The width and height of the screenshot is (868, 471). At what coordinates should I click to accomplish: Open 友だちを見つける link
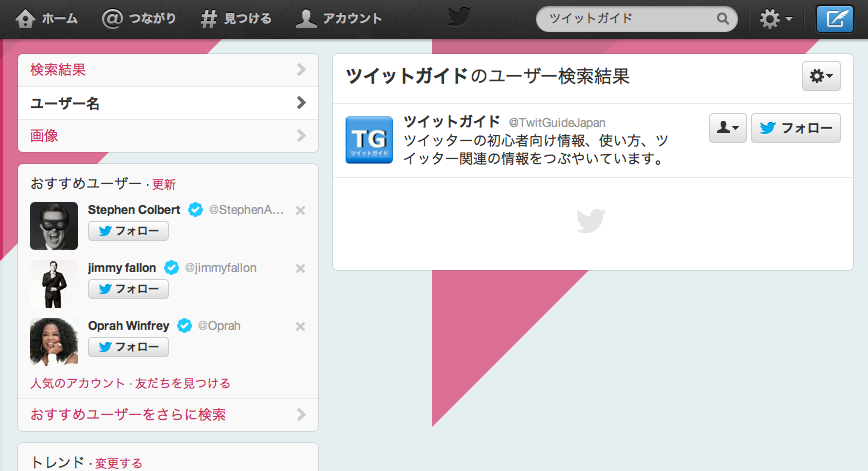tap(183, 383)
